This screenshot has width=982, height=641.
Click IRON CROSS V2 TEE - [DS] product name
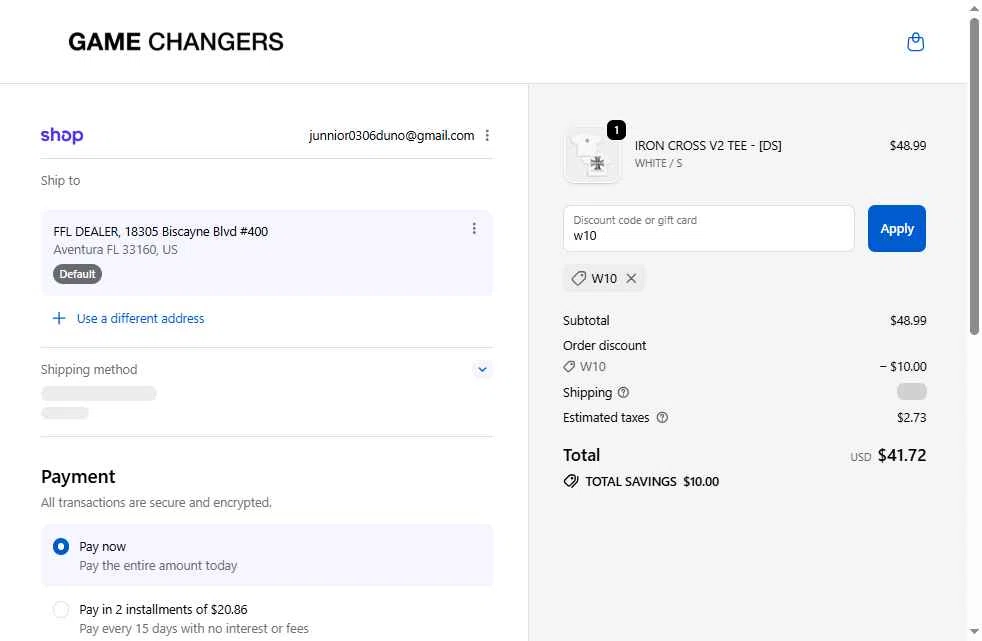[708, 145]
